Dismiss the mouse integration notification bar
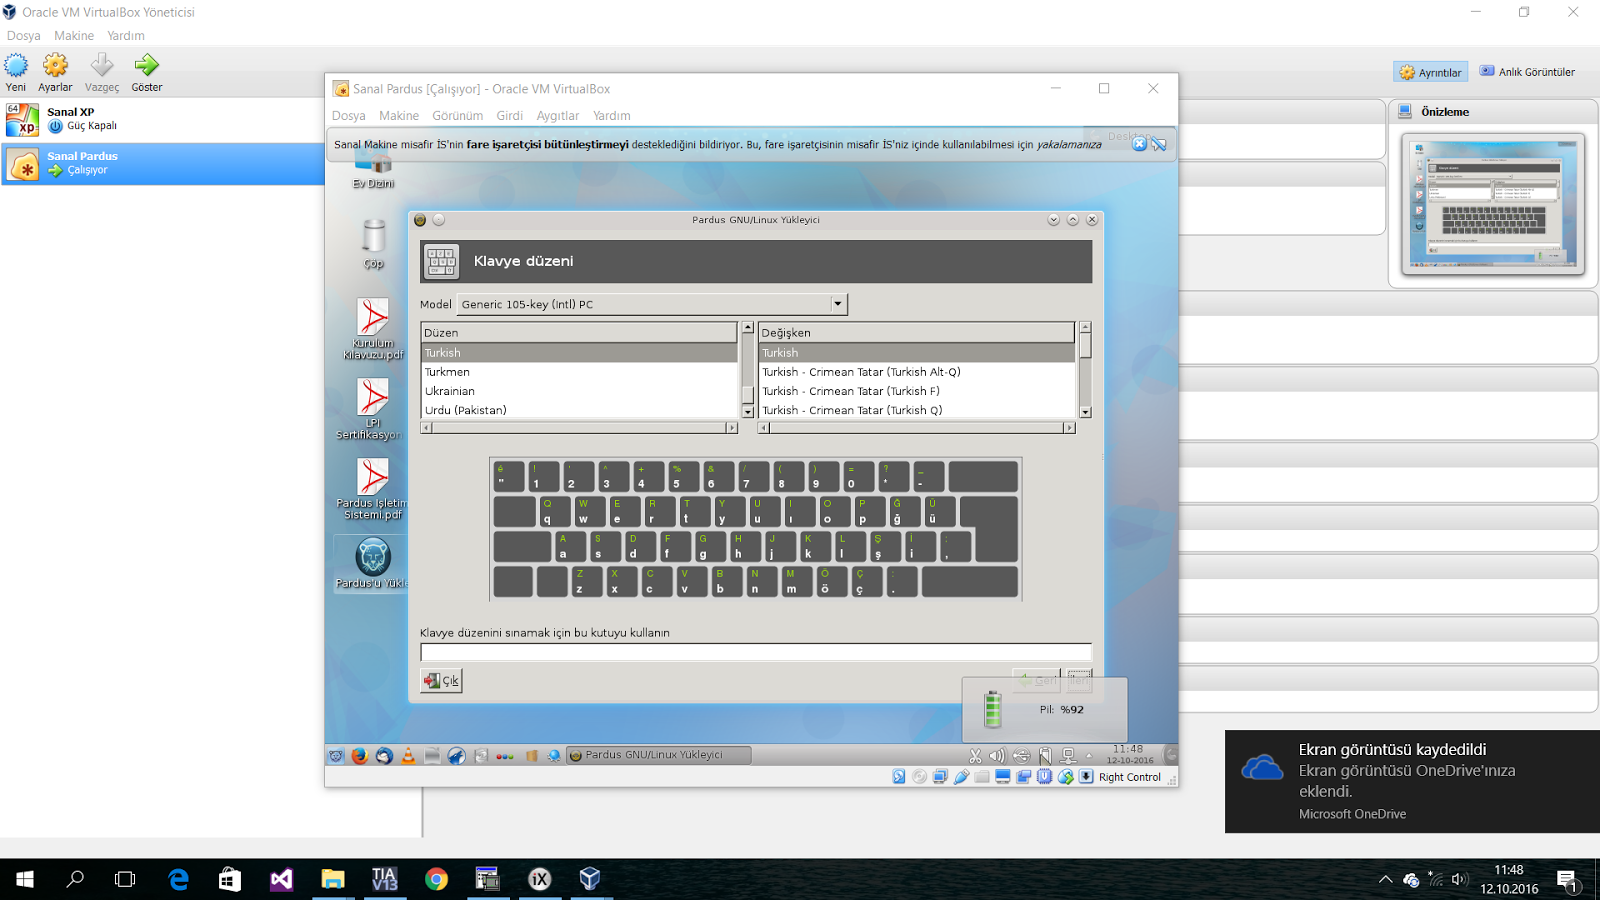Screen dimensions: 1600x900 coord(1139,144)
